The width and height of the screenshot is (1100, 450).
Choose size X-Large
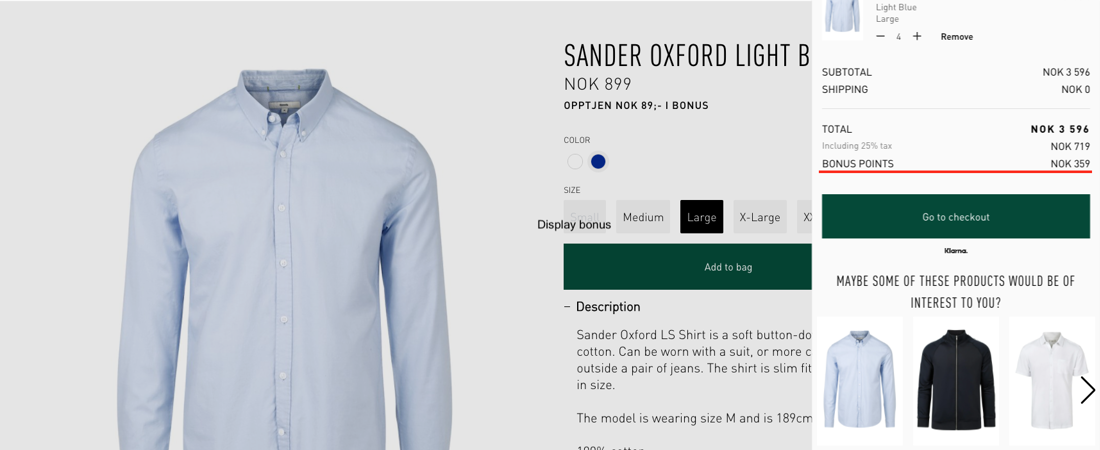(x=760, y=217)
